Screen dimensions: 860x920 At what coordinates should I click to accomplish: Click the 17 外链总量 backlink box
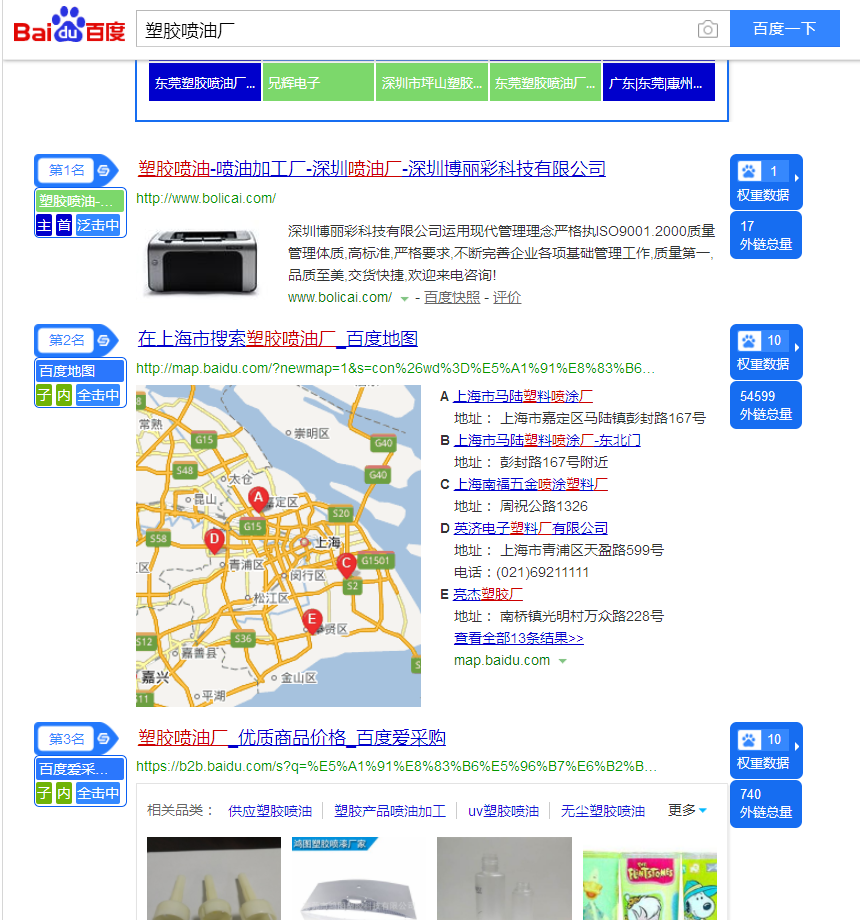tap(766, 235)
